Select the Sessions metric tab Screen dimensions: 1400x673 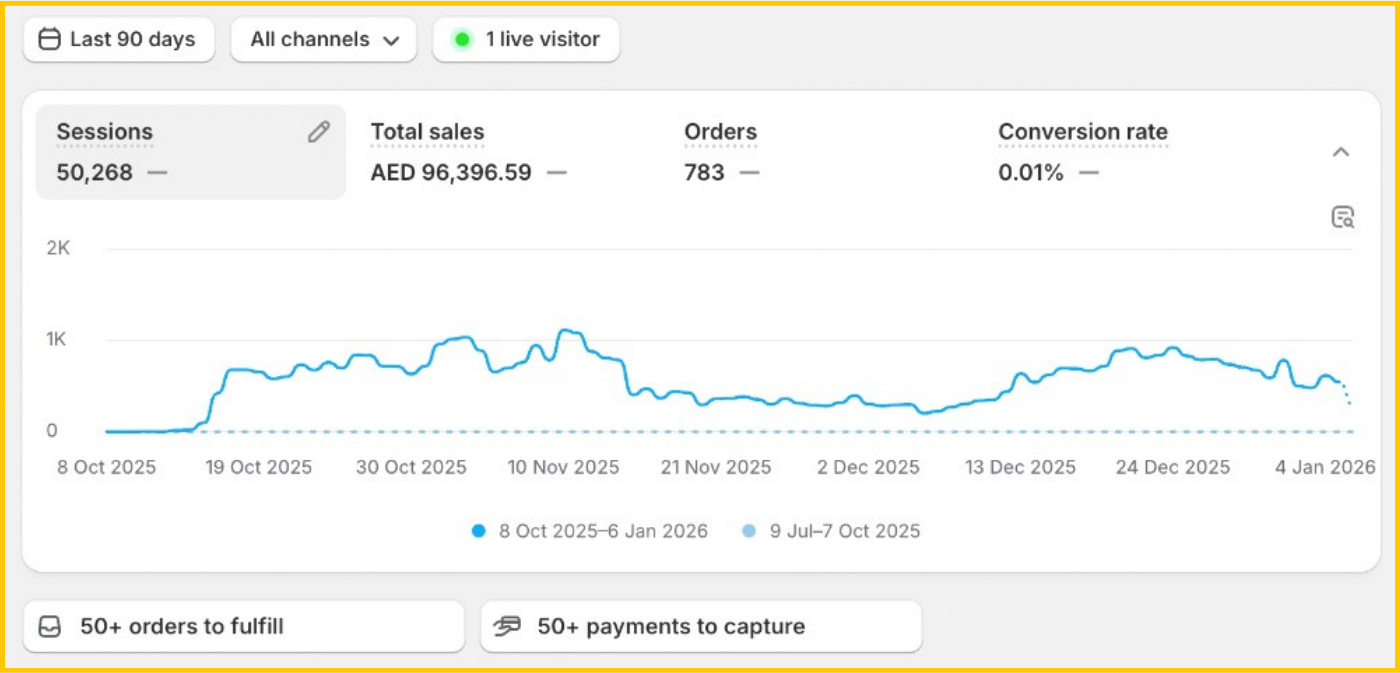point(190,152)
